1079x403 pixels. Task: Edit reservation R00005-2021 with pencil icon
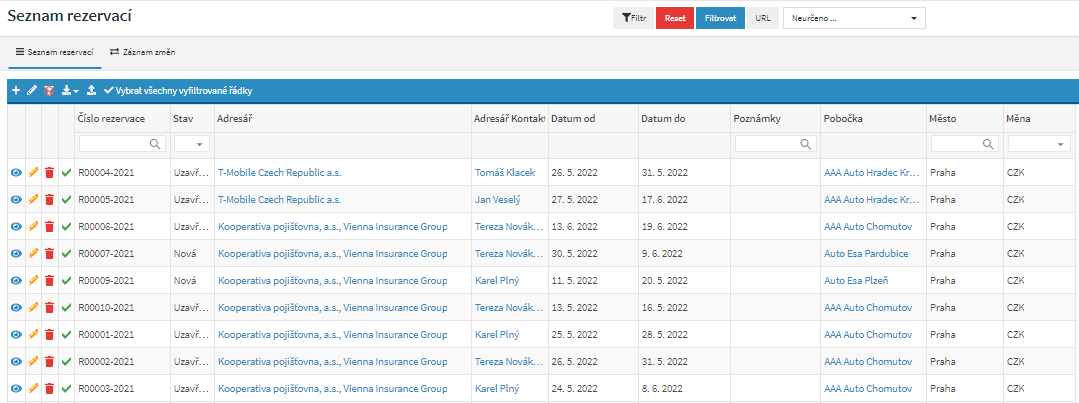[33, 199]
